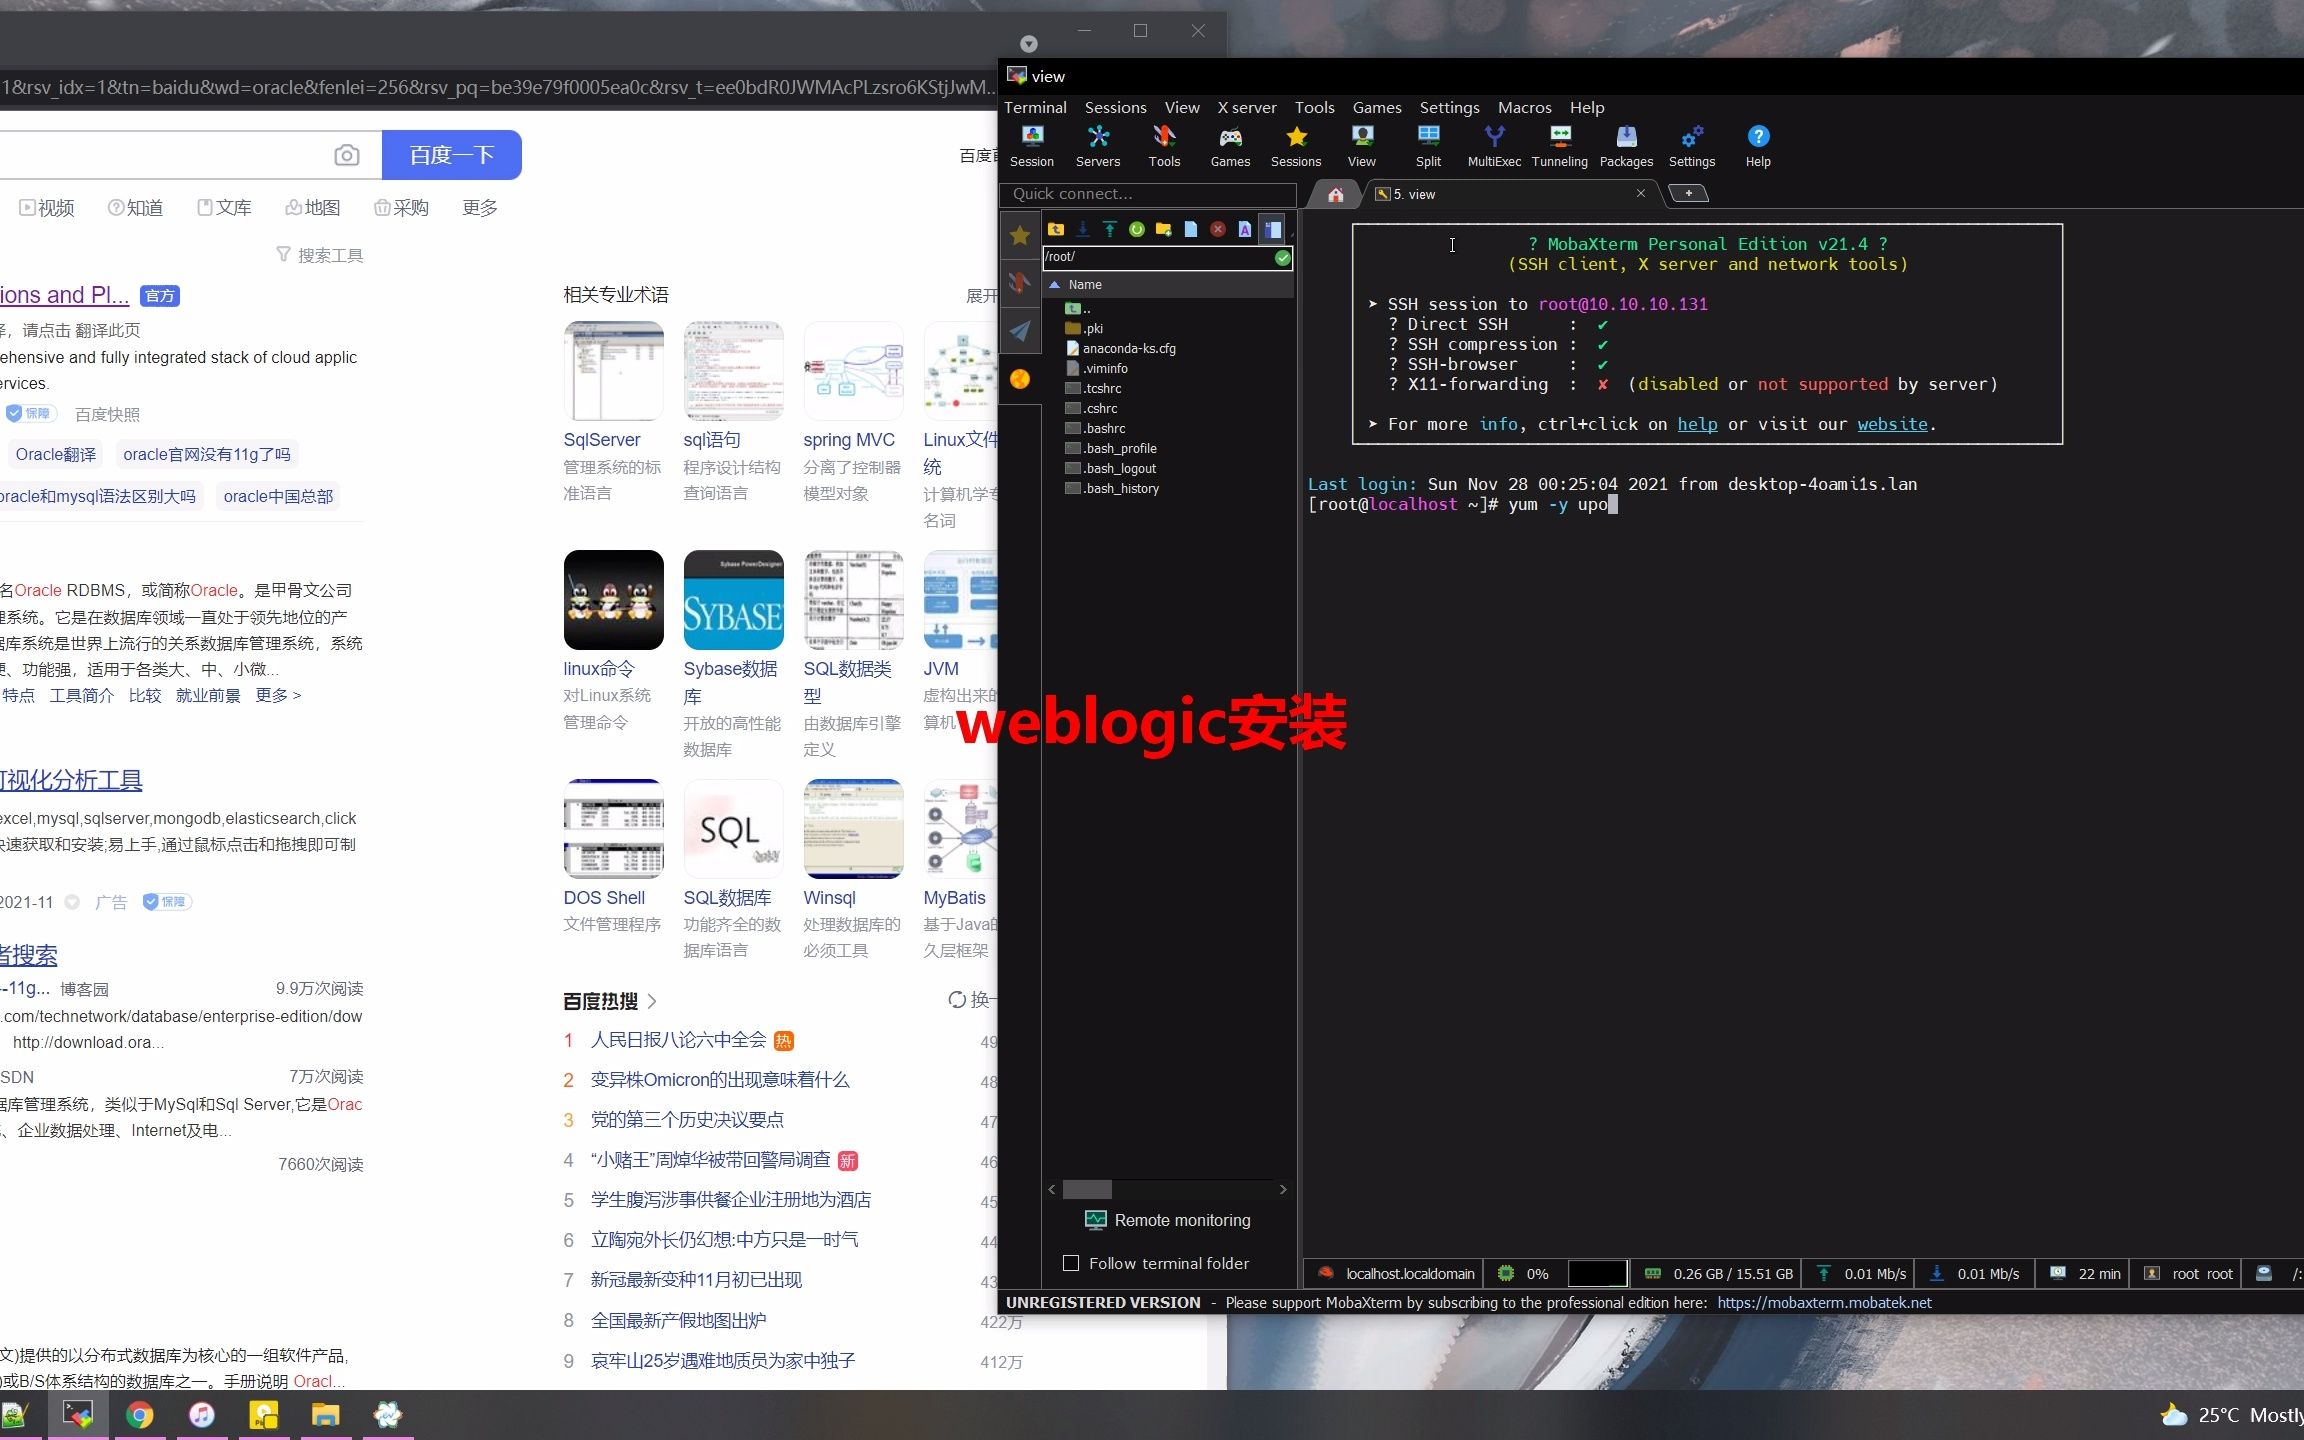Click the Split toolbar icon
The image size is (2304, 1440).
[x=1428, y=146]
